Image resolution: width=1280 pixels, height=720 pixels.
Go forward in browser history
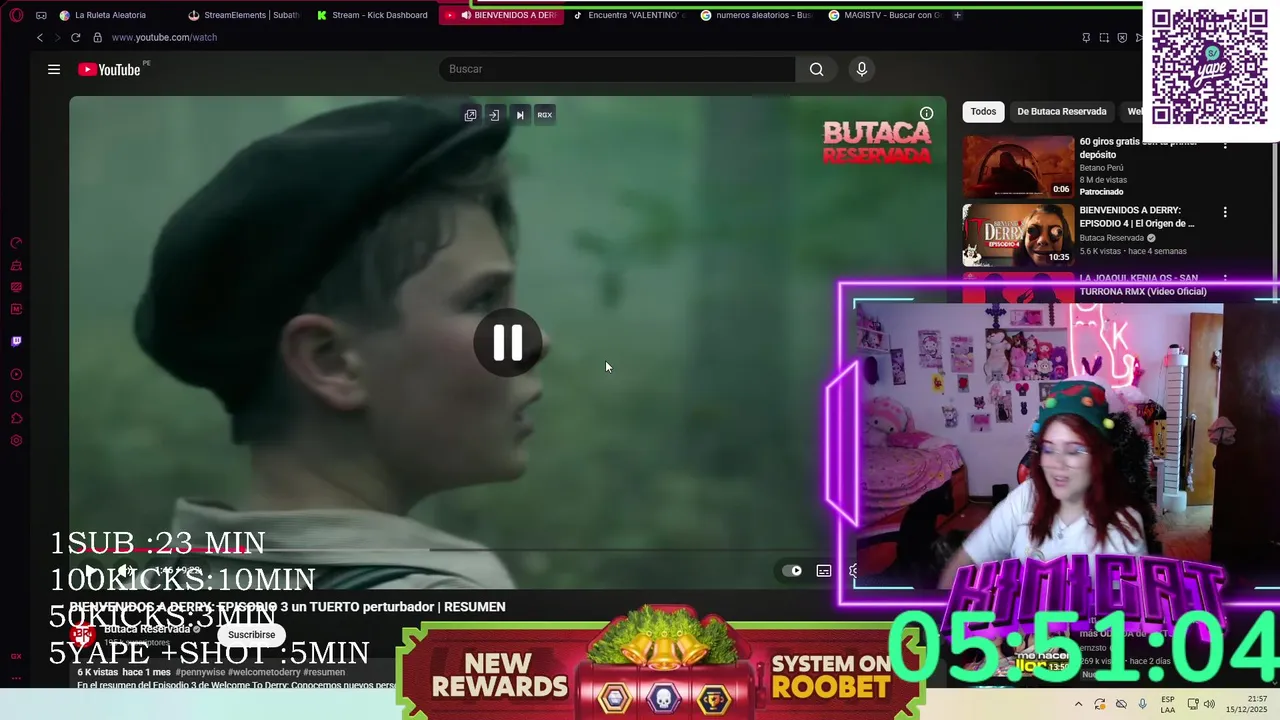click(x=57, y=37)
